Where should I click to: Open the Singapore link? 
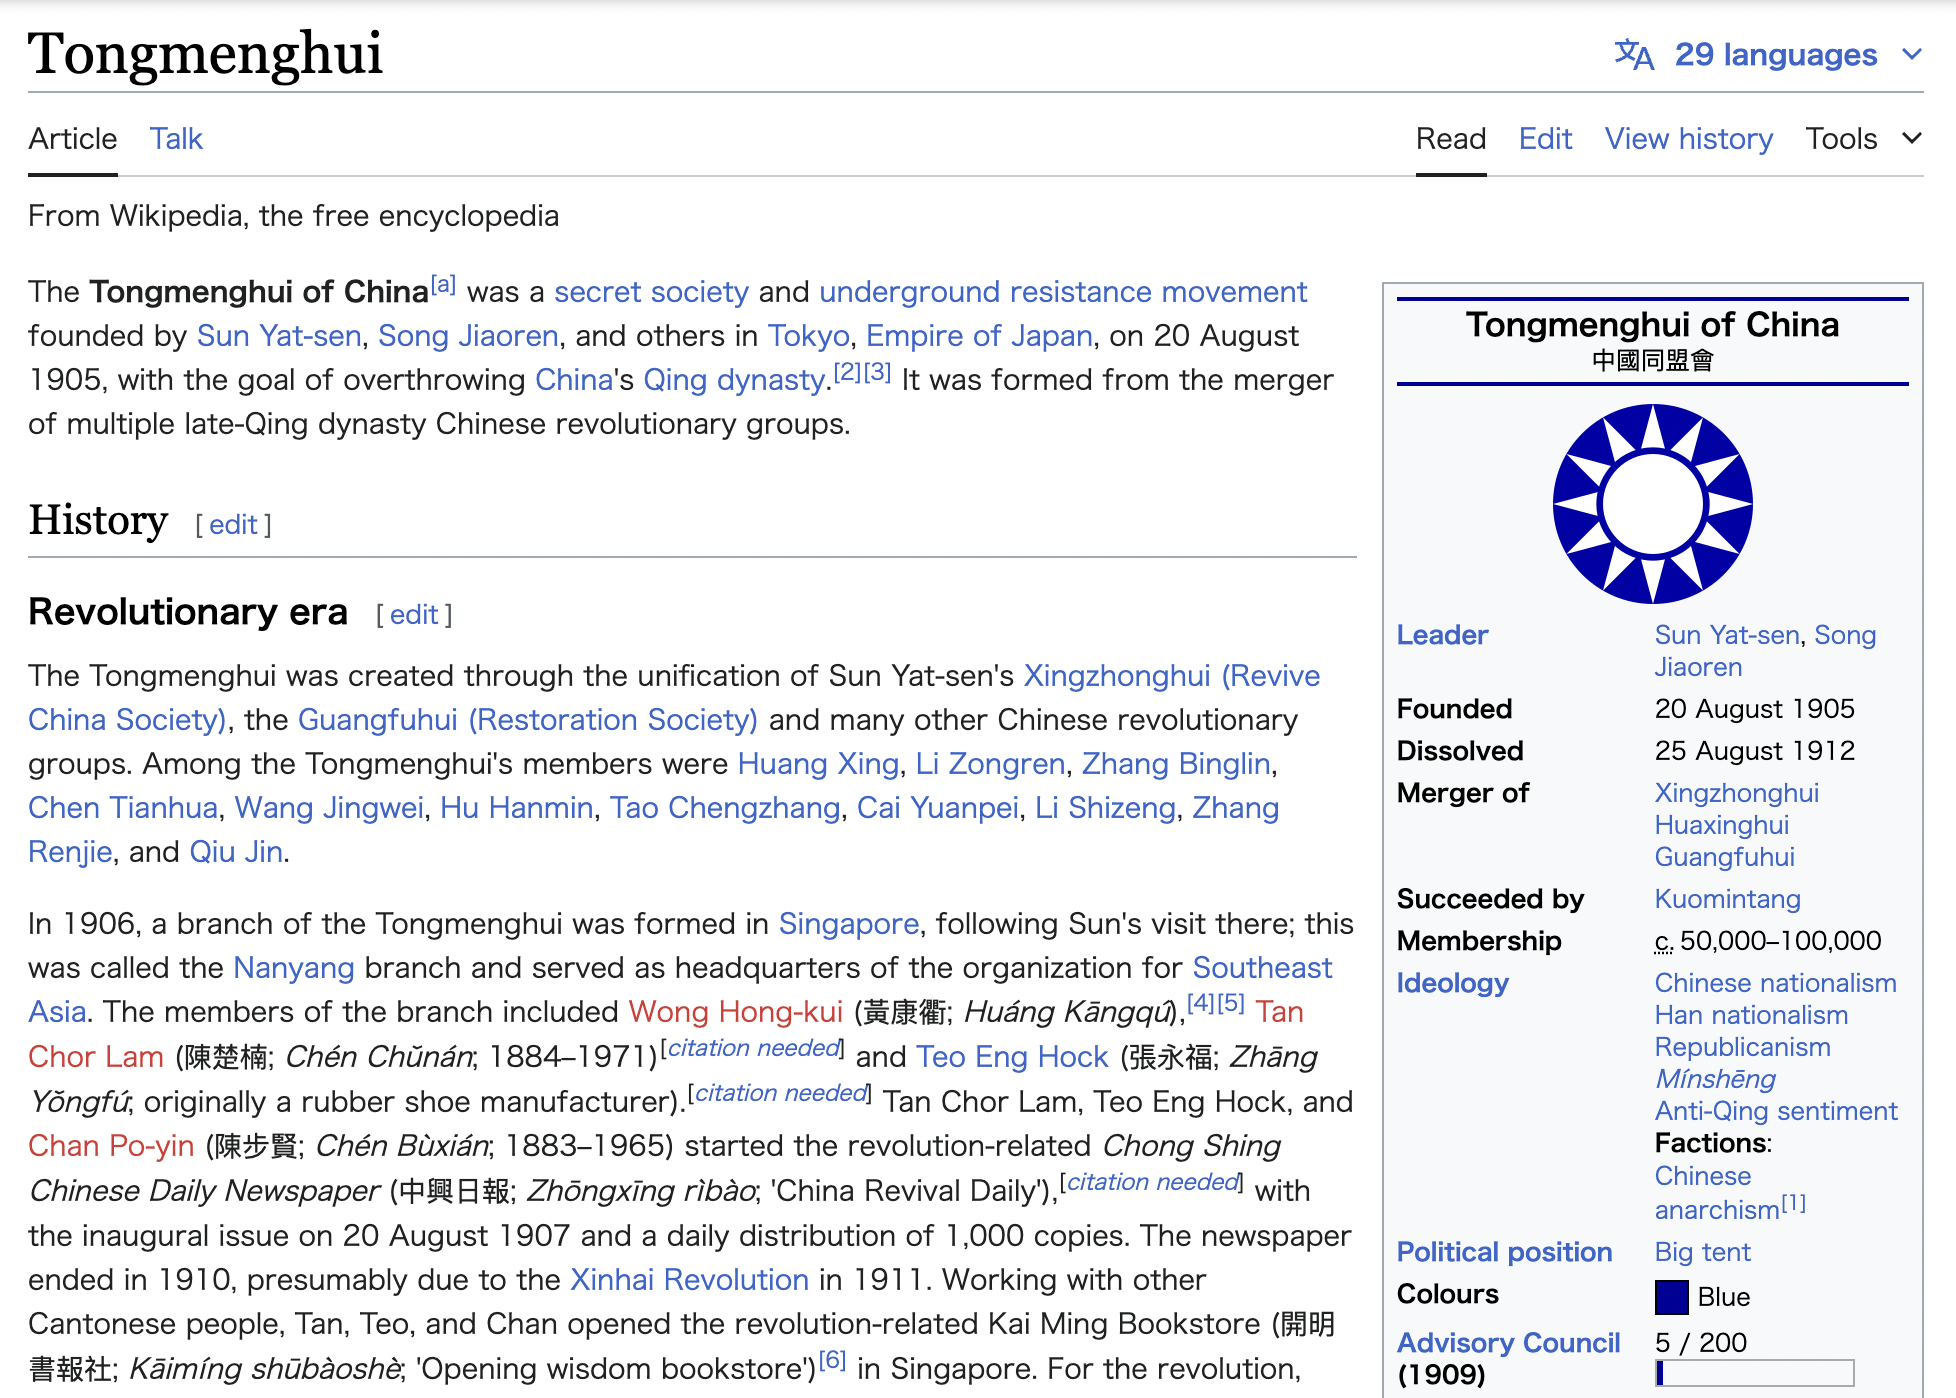[x=849, y=924]
